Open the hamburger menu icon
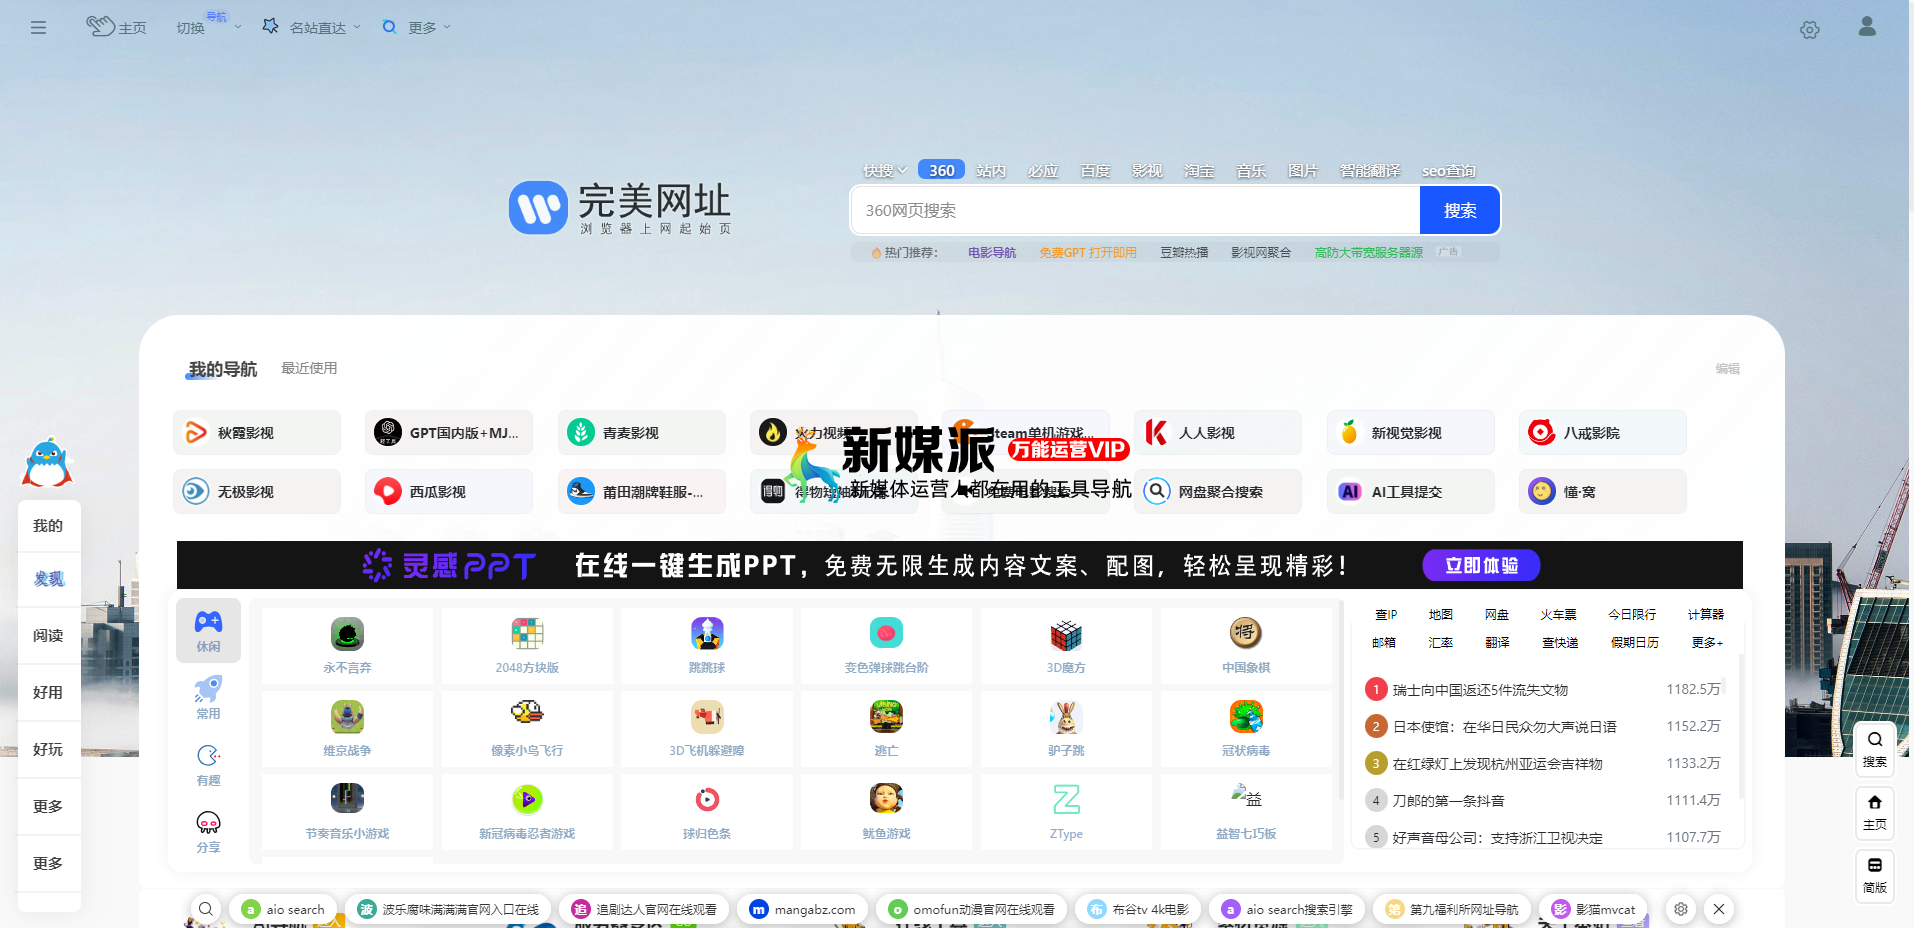This screenshot has width=1914, height=928. (38, 28)
